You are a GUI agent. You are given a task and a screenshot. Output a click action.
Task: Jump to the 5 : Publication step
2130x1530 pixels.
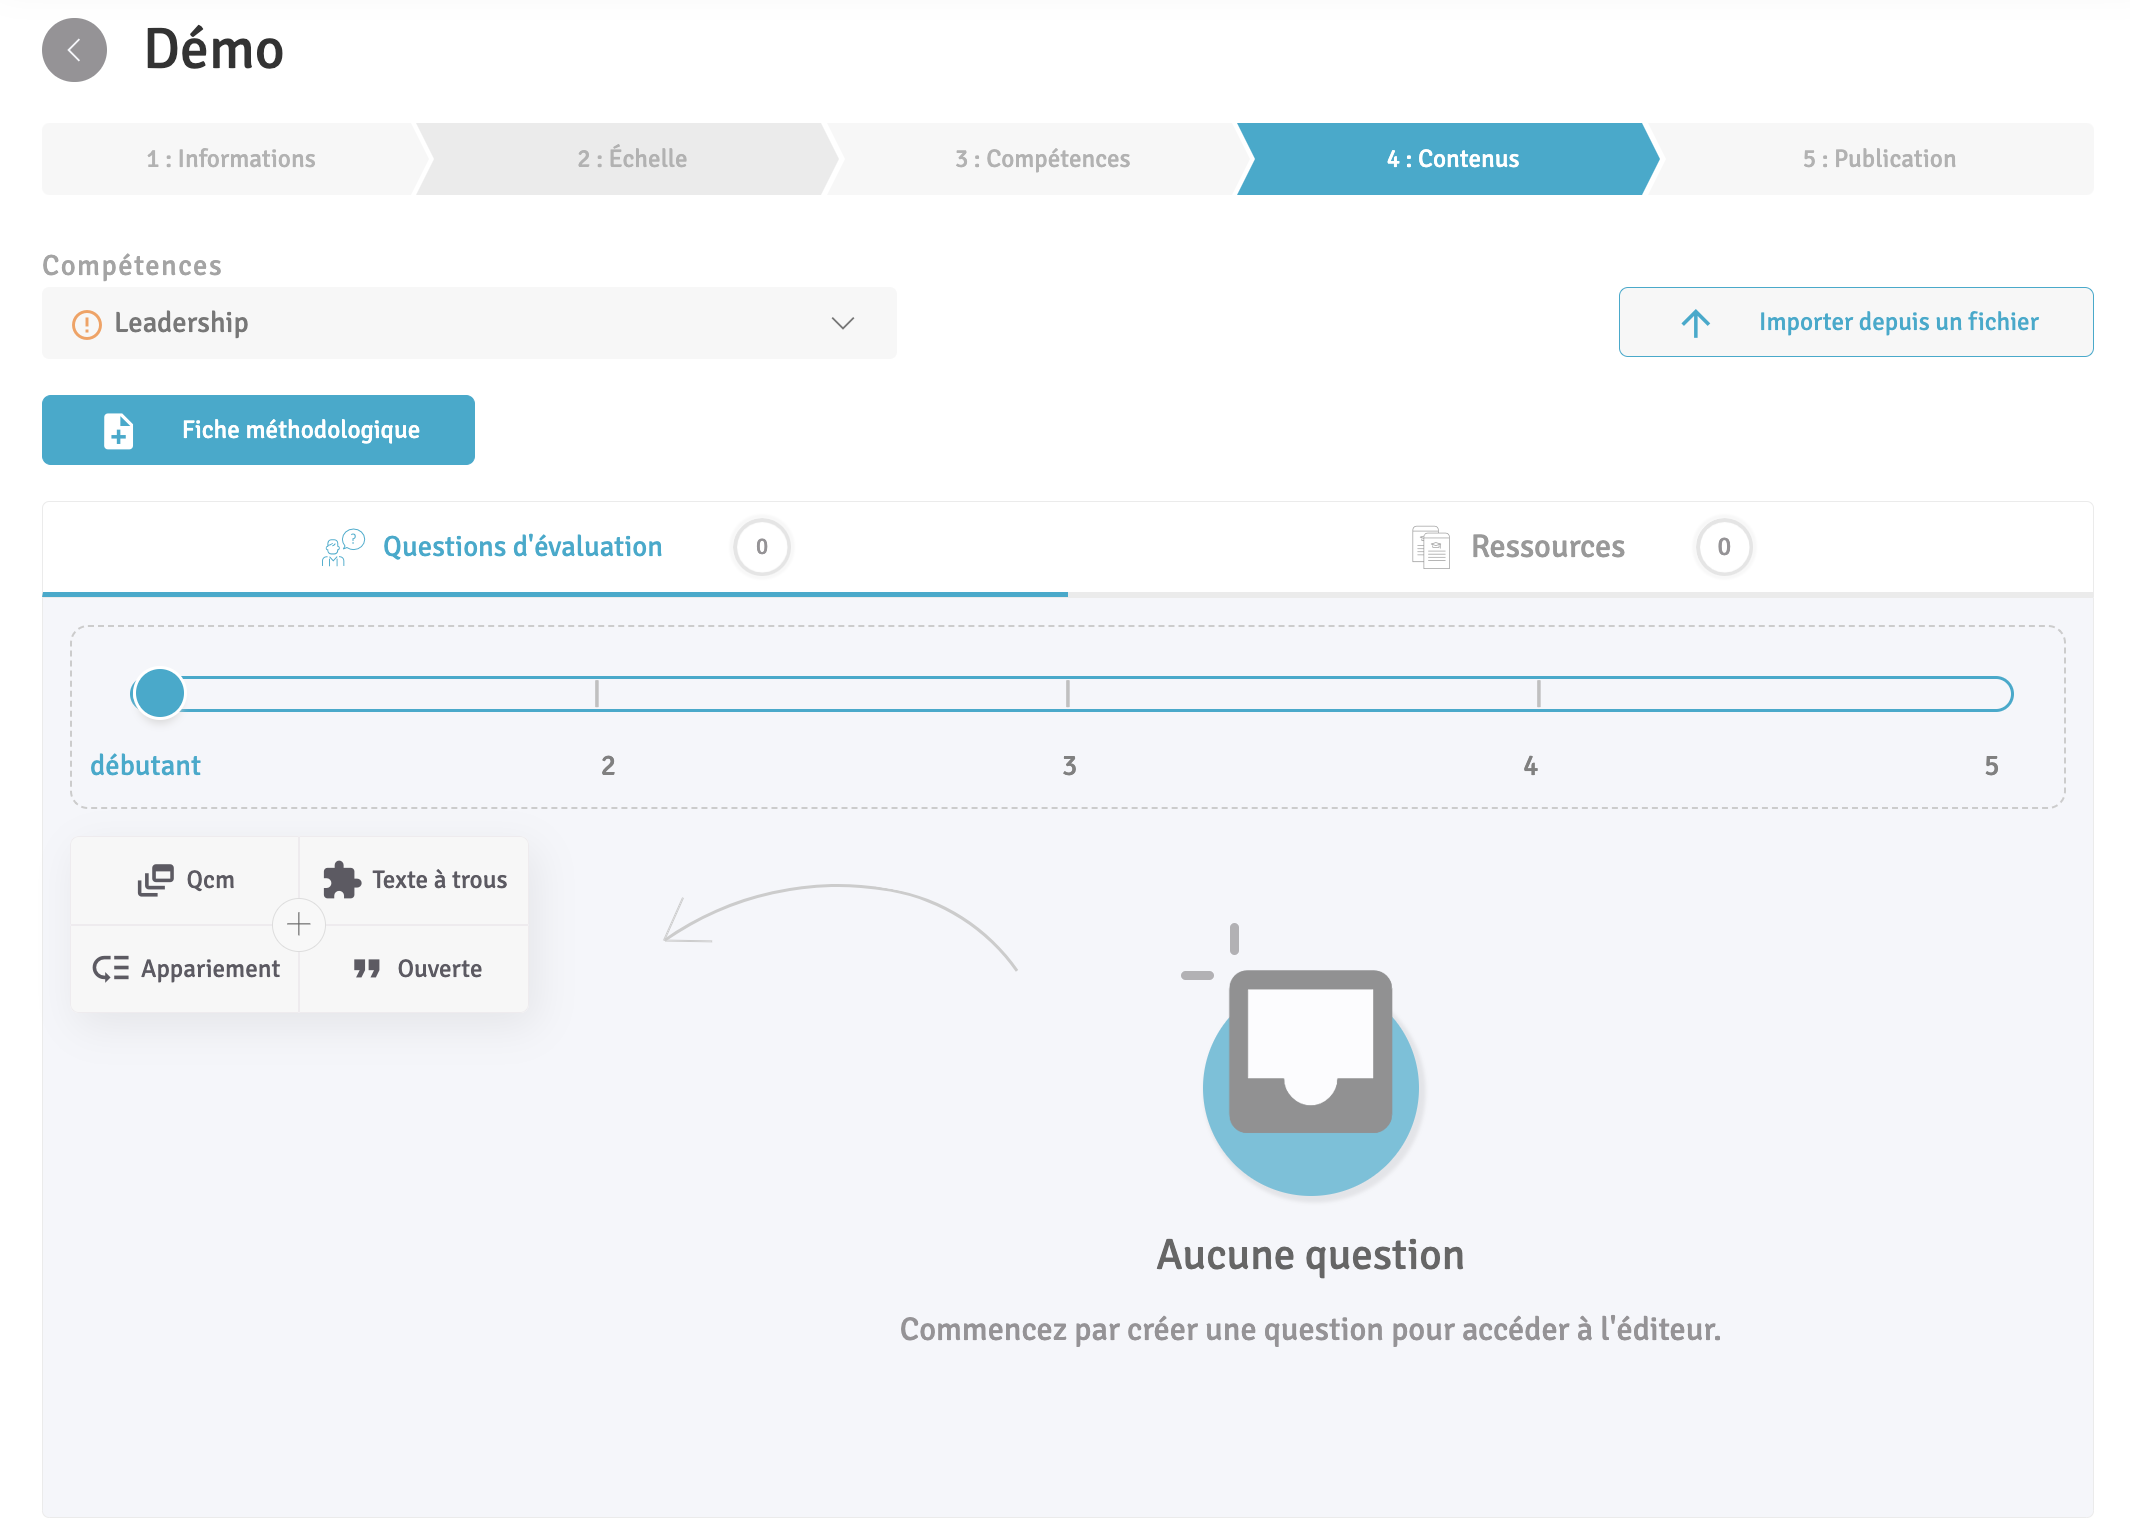coord(1878,159)
